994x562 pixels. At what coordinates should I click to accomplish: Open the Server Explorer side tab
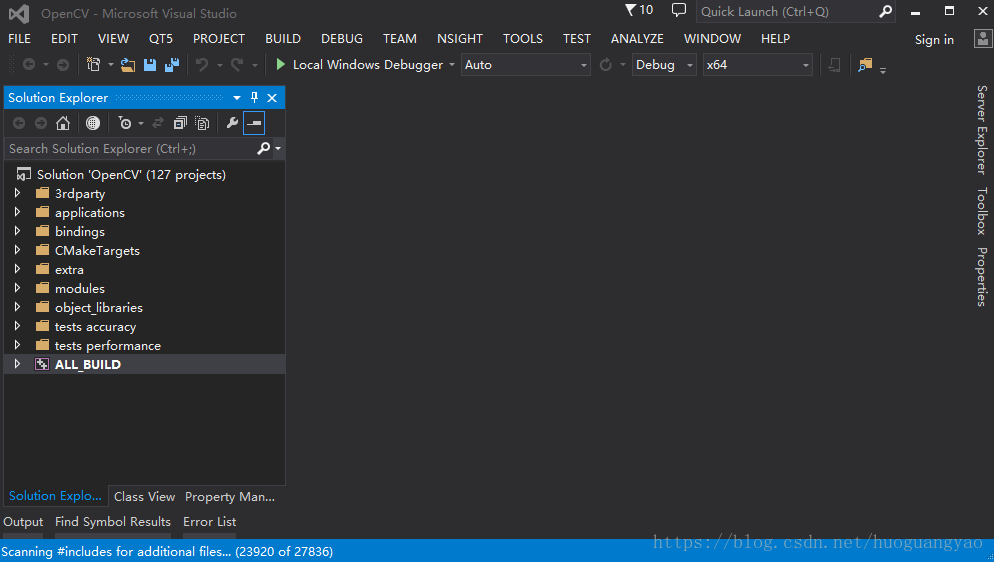coord(981,130)
